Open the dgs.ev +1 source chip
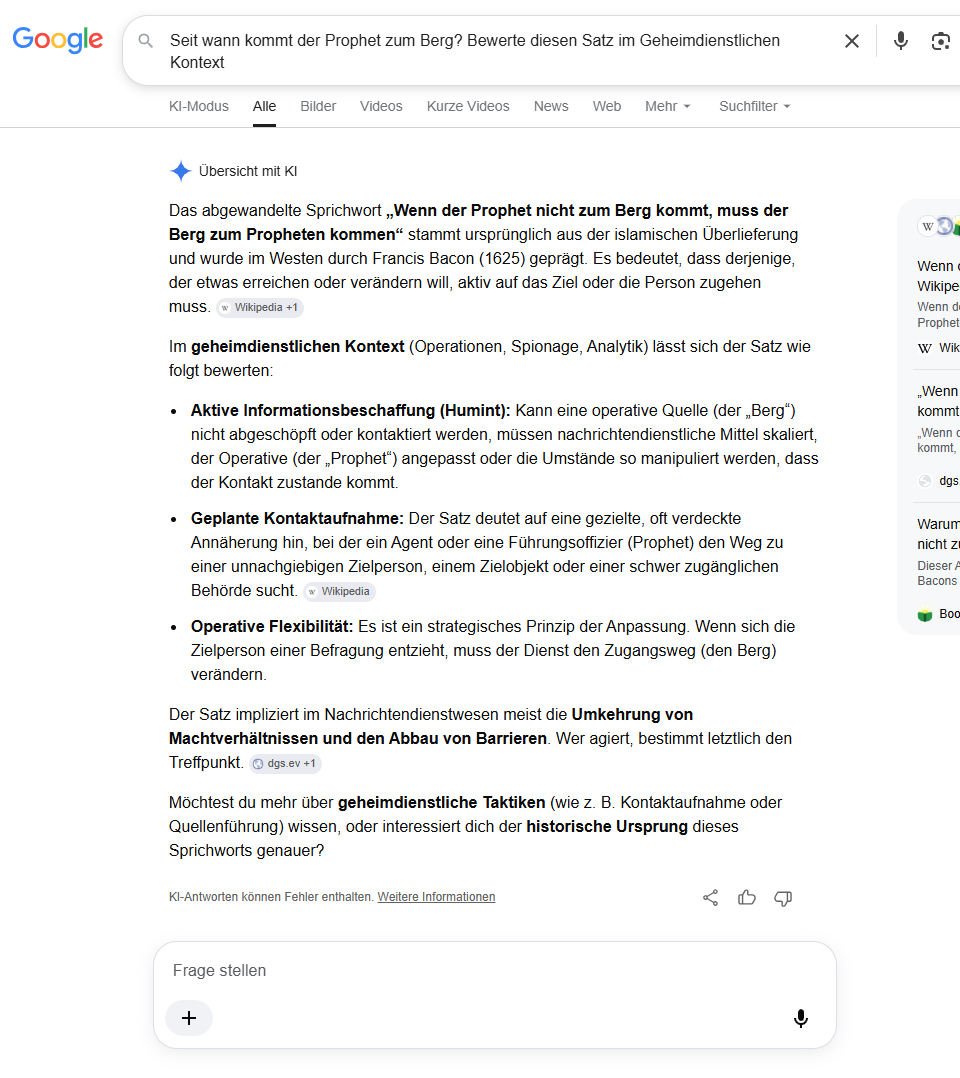Viewport: 960px width, 1078px height. 285,763
